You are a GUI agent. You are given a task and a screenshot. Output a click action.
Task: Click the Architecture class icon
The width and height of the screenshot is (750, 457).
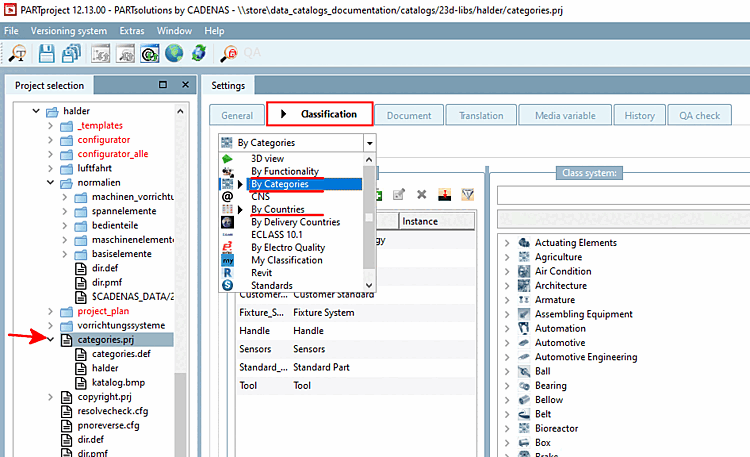(524, 286)
